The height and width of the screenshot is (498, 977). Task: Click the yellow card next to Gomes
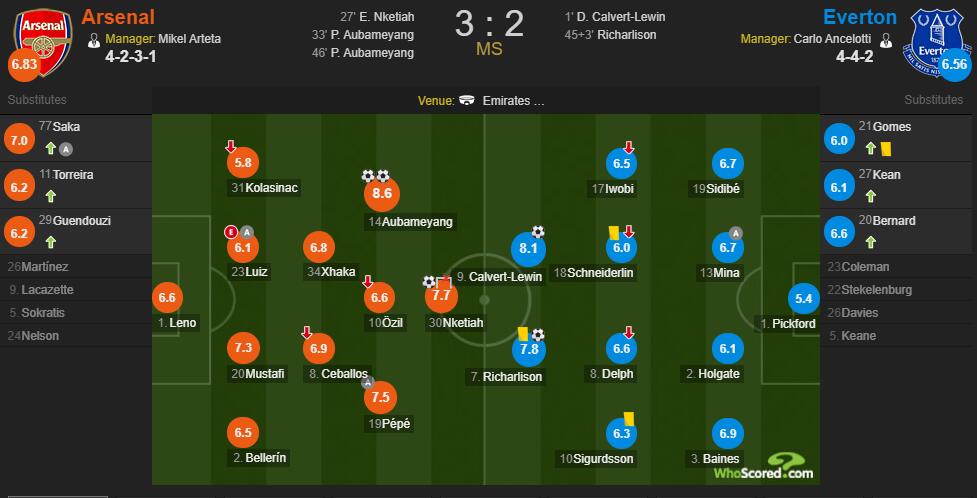pyautogui.click(x=885, y=149)
